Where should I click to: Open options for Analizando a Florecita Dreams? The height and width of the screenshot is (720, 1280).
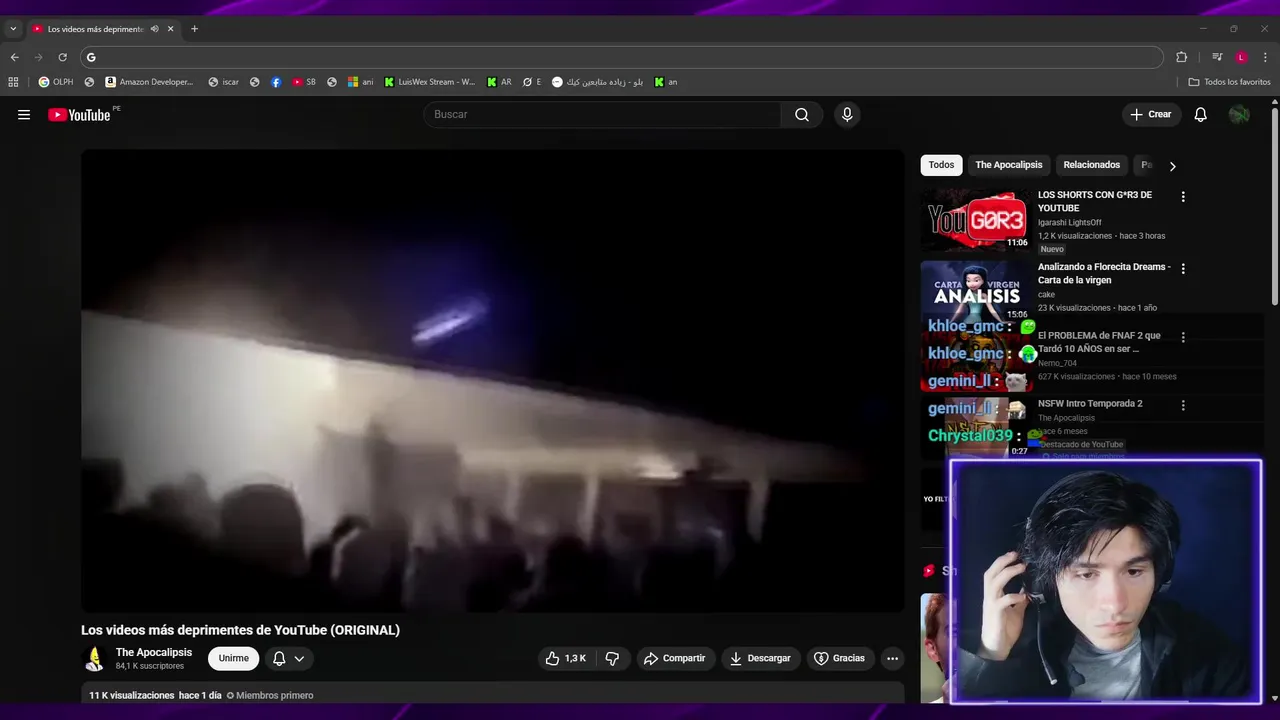pos(1183,269)
